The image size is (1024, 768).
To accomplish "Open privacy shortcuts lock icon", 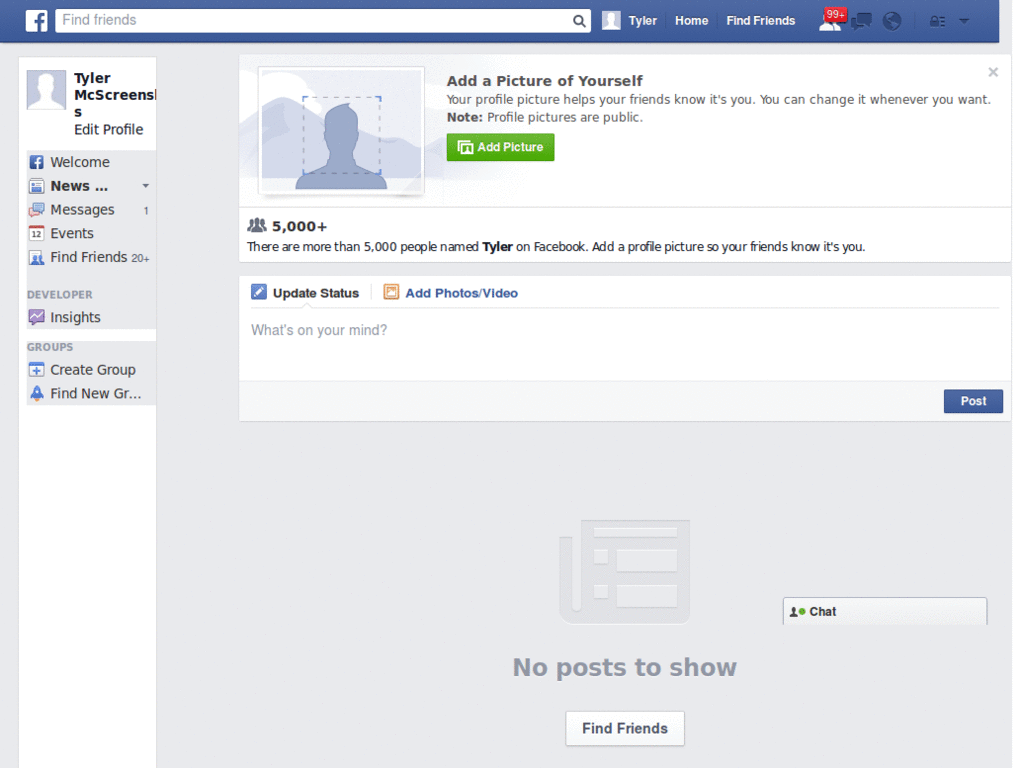I will [937, 22].
